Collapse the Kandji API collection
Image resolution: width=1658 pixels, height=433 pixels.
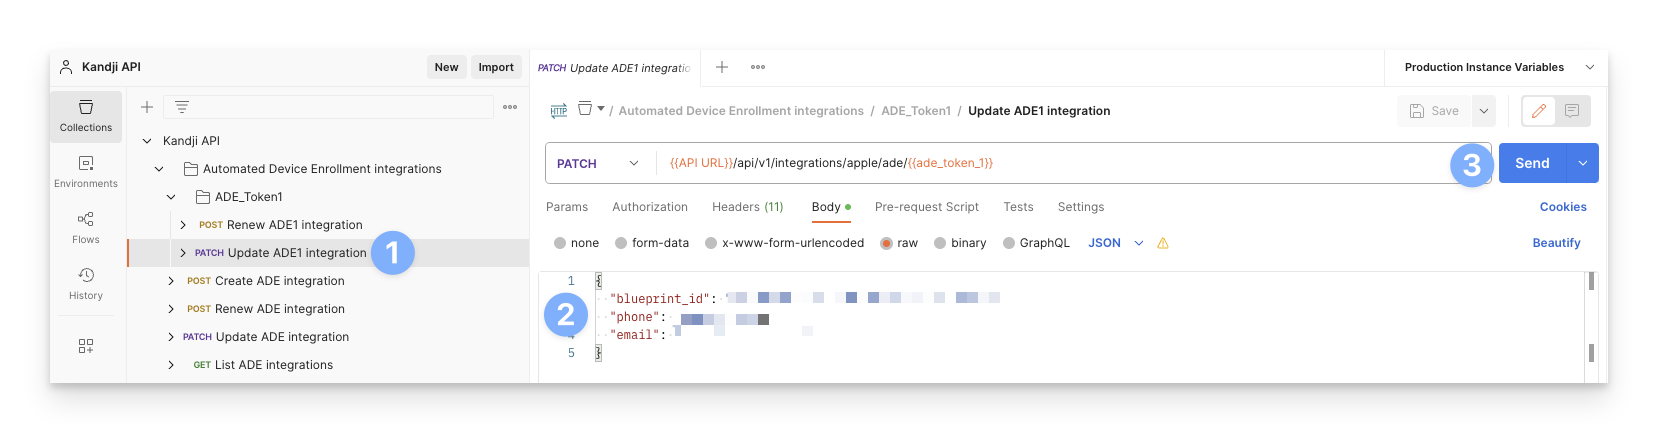click(147, 141)
